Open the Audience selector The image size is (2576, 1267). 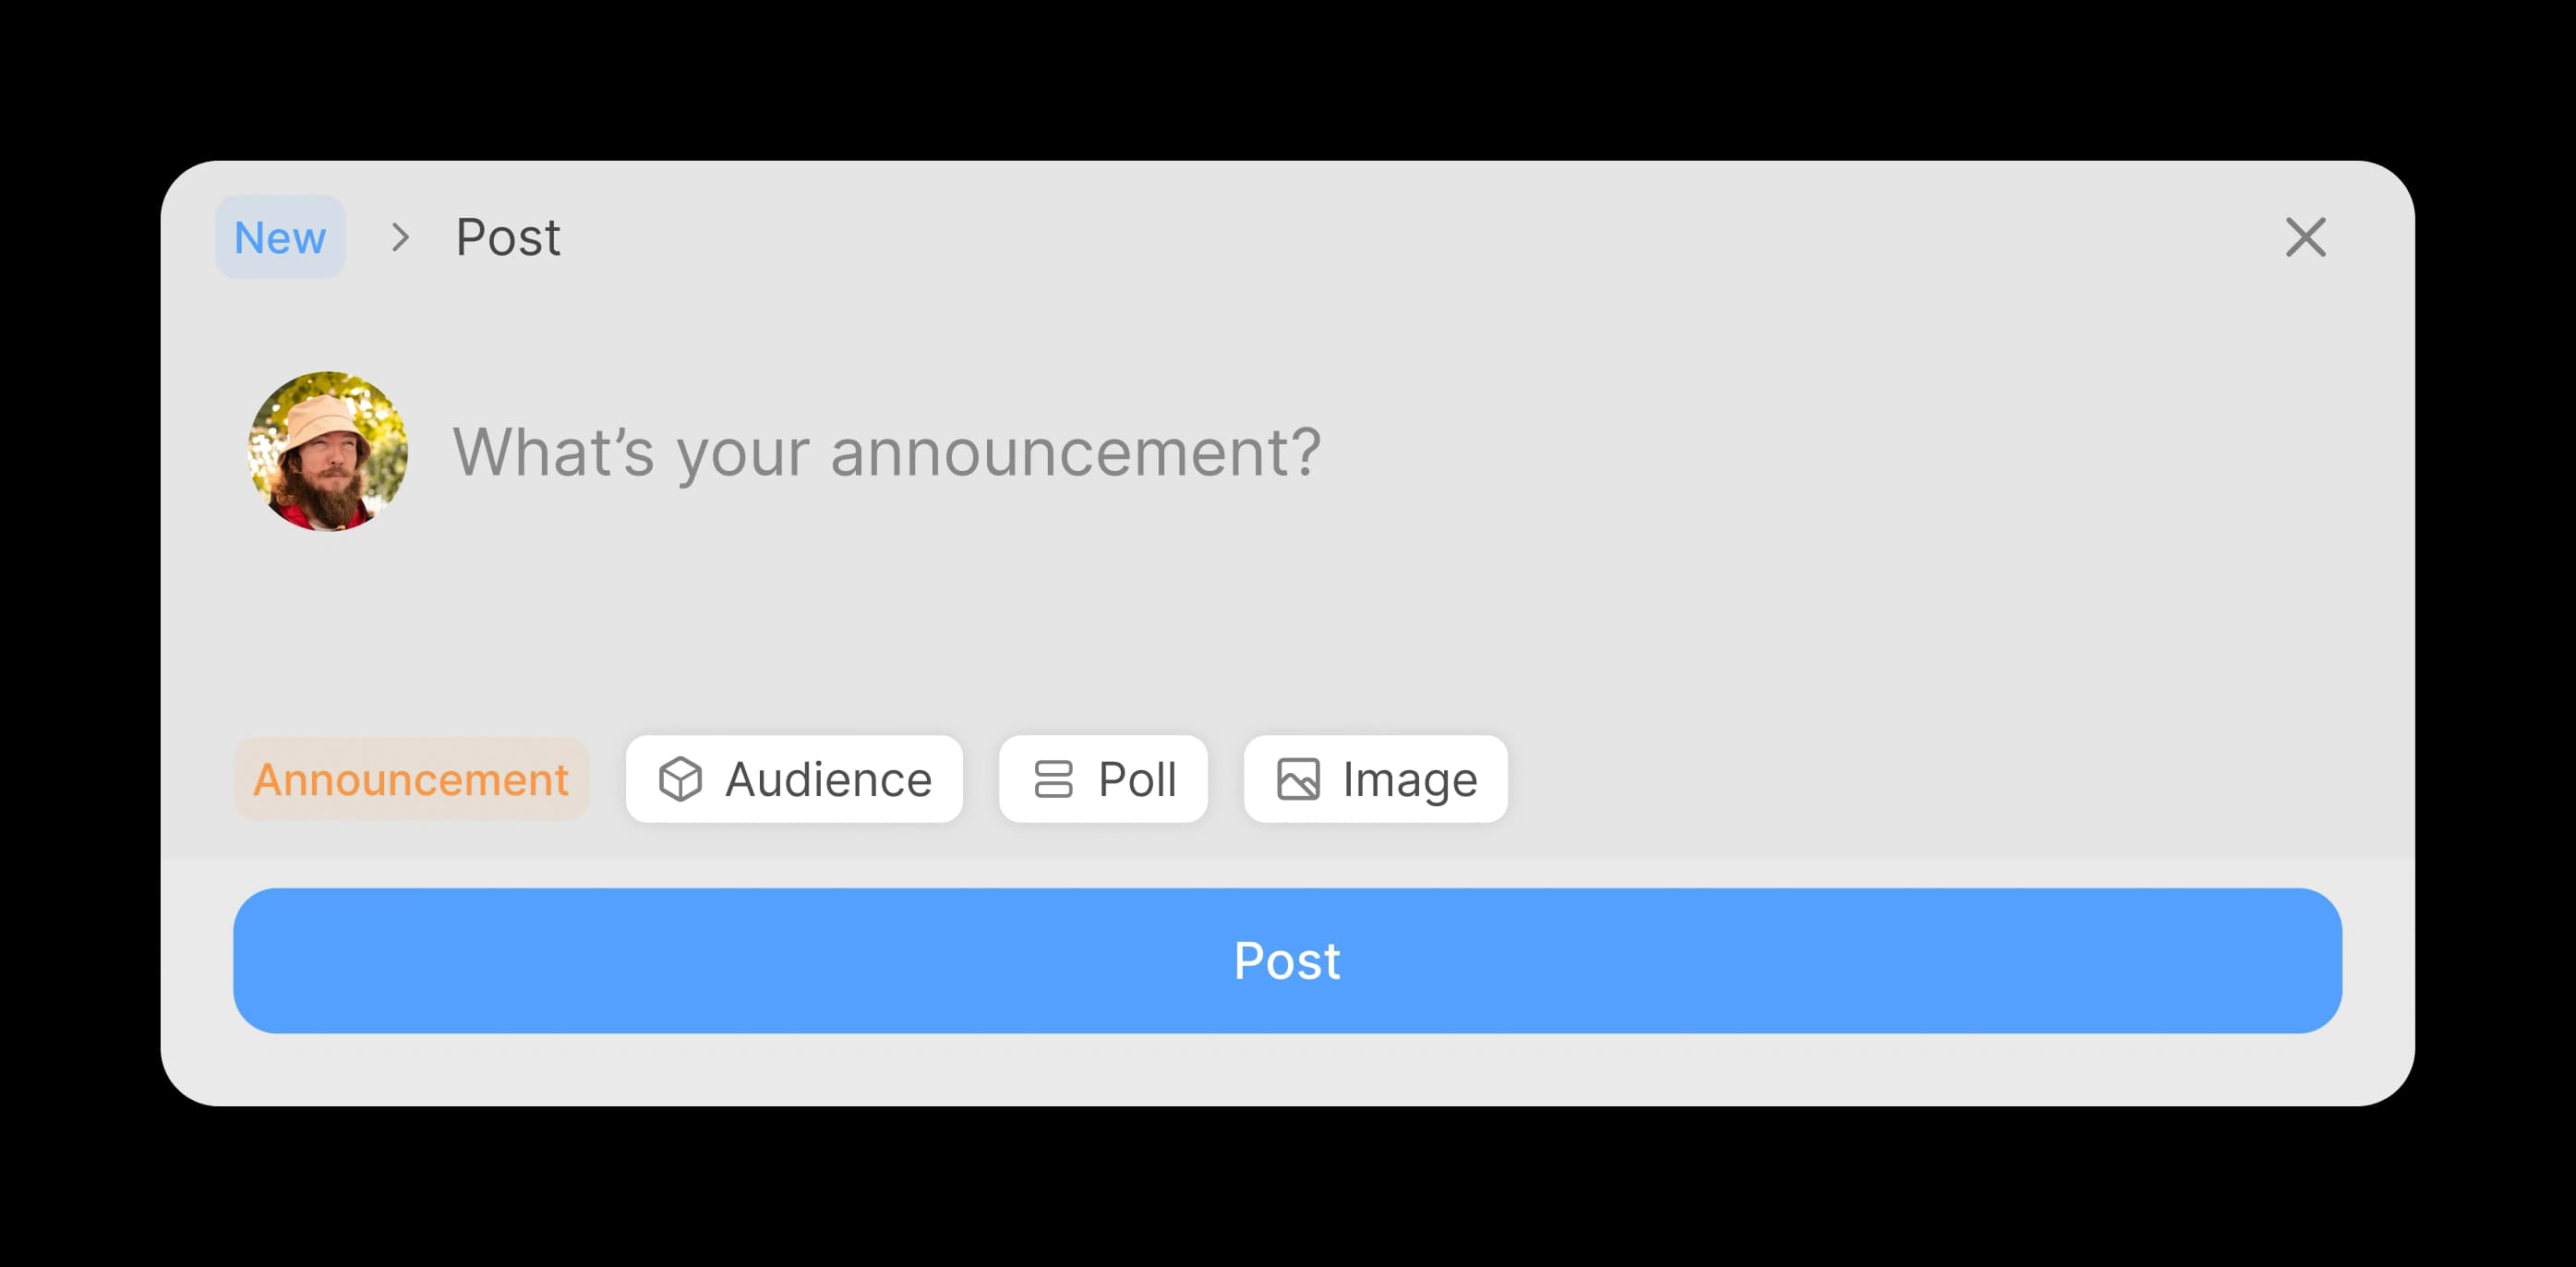point(794,779)
